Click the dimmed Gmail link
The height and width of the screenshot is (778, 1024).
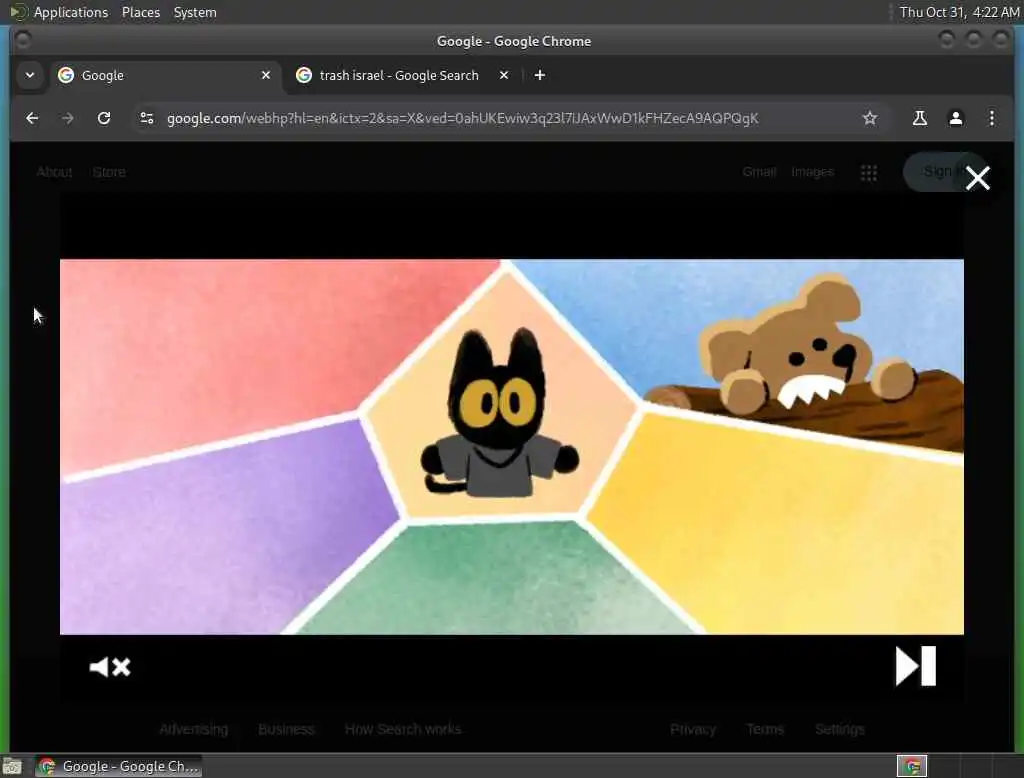pos(759,172)
